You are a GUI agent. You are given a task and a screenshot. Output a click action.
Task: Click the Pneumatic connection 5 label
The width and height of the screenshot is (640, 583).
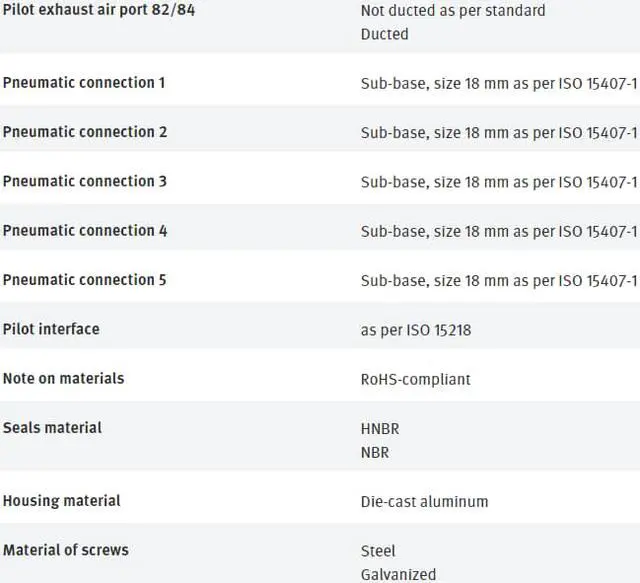[85, 280]
